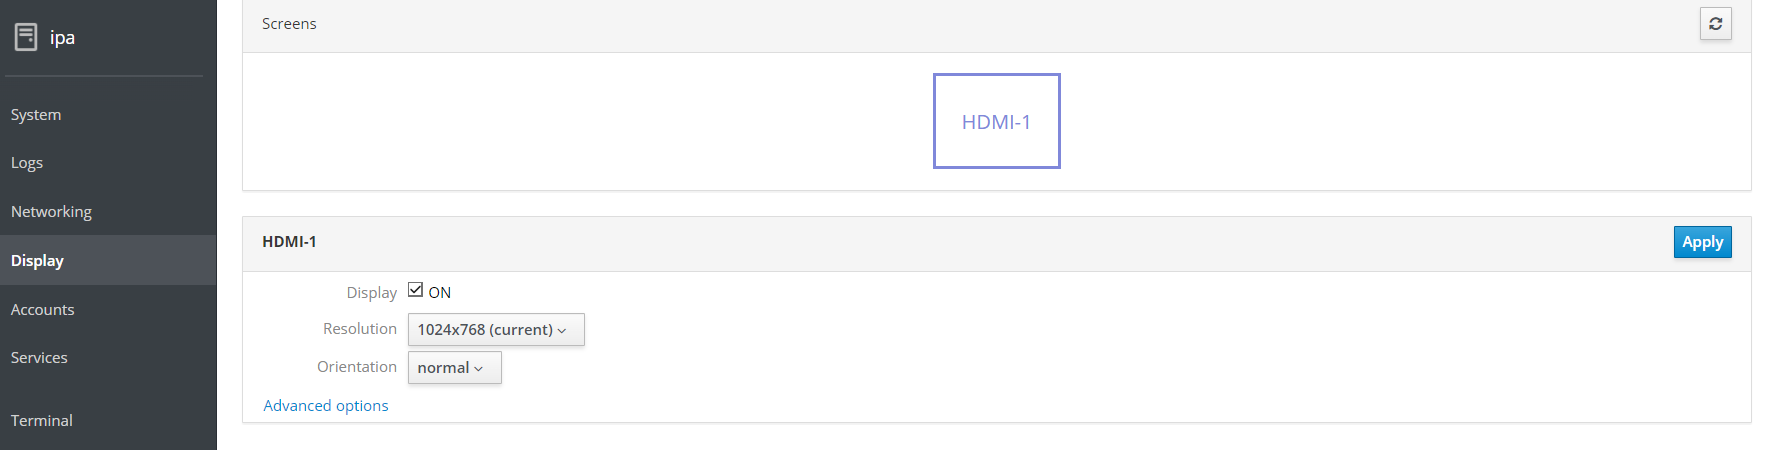Viewport: 1771px width, 450px height.
Task: Open the Resolution dropdown
Action: pos(495,330)
